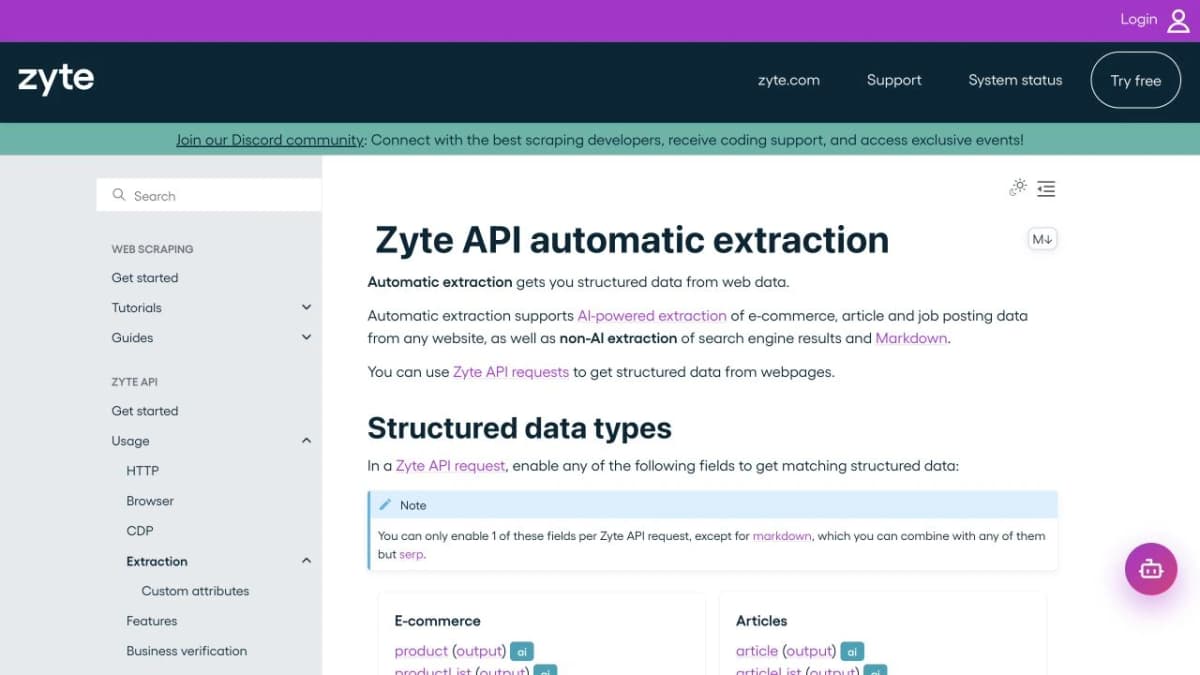Image resolution: width=1200 pixels, height=675 pixels.
Task: Open the CDP sidebar item
Action: pos(140,531)
